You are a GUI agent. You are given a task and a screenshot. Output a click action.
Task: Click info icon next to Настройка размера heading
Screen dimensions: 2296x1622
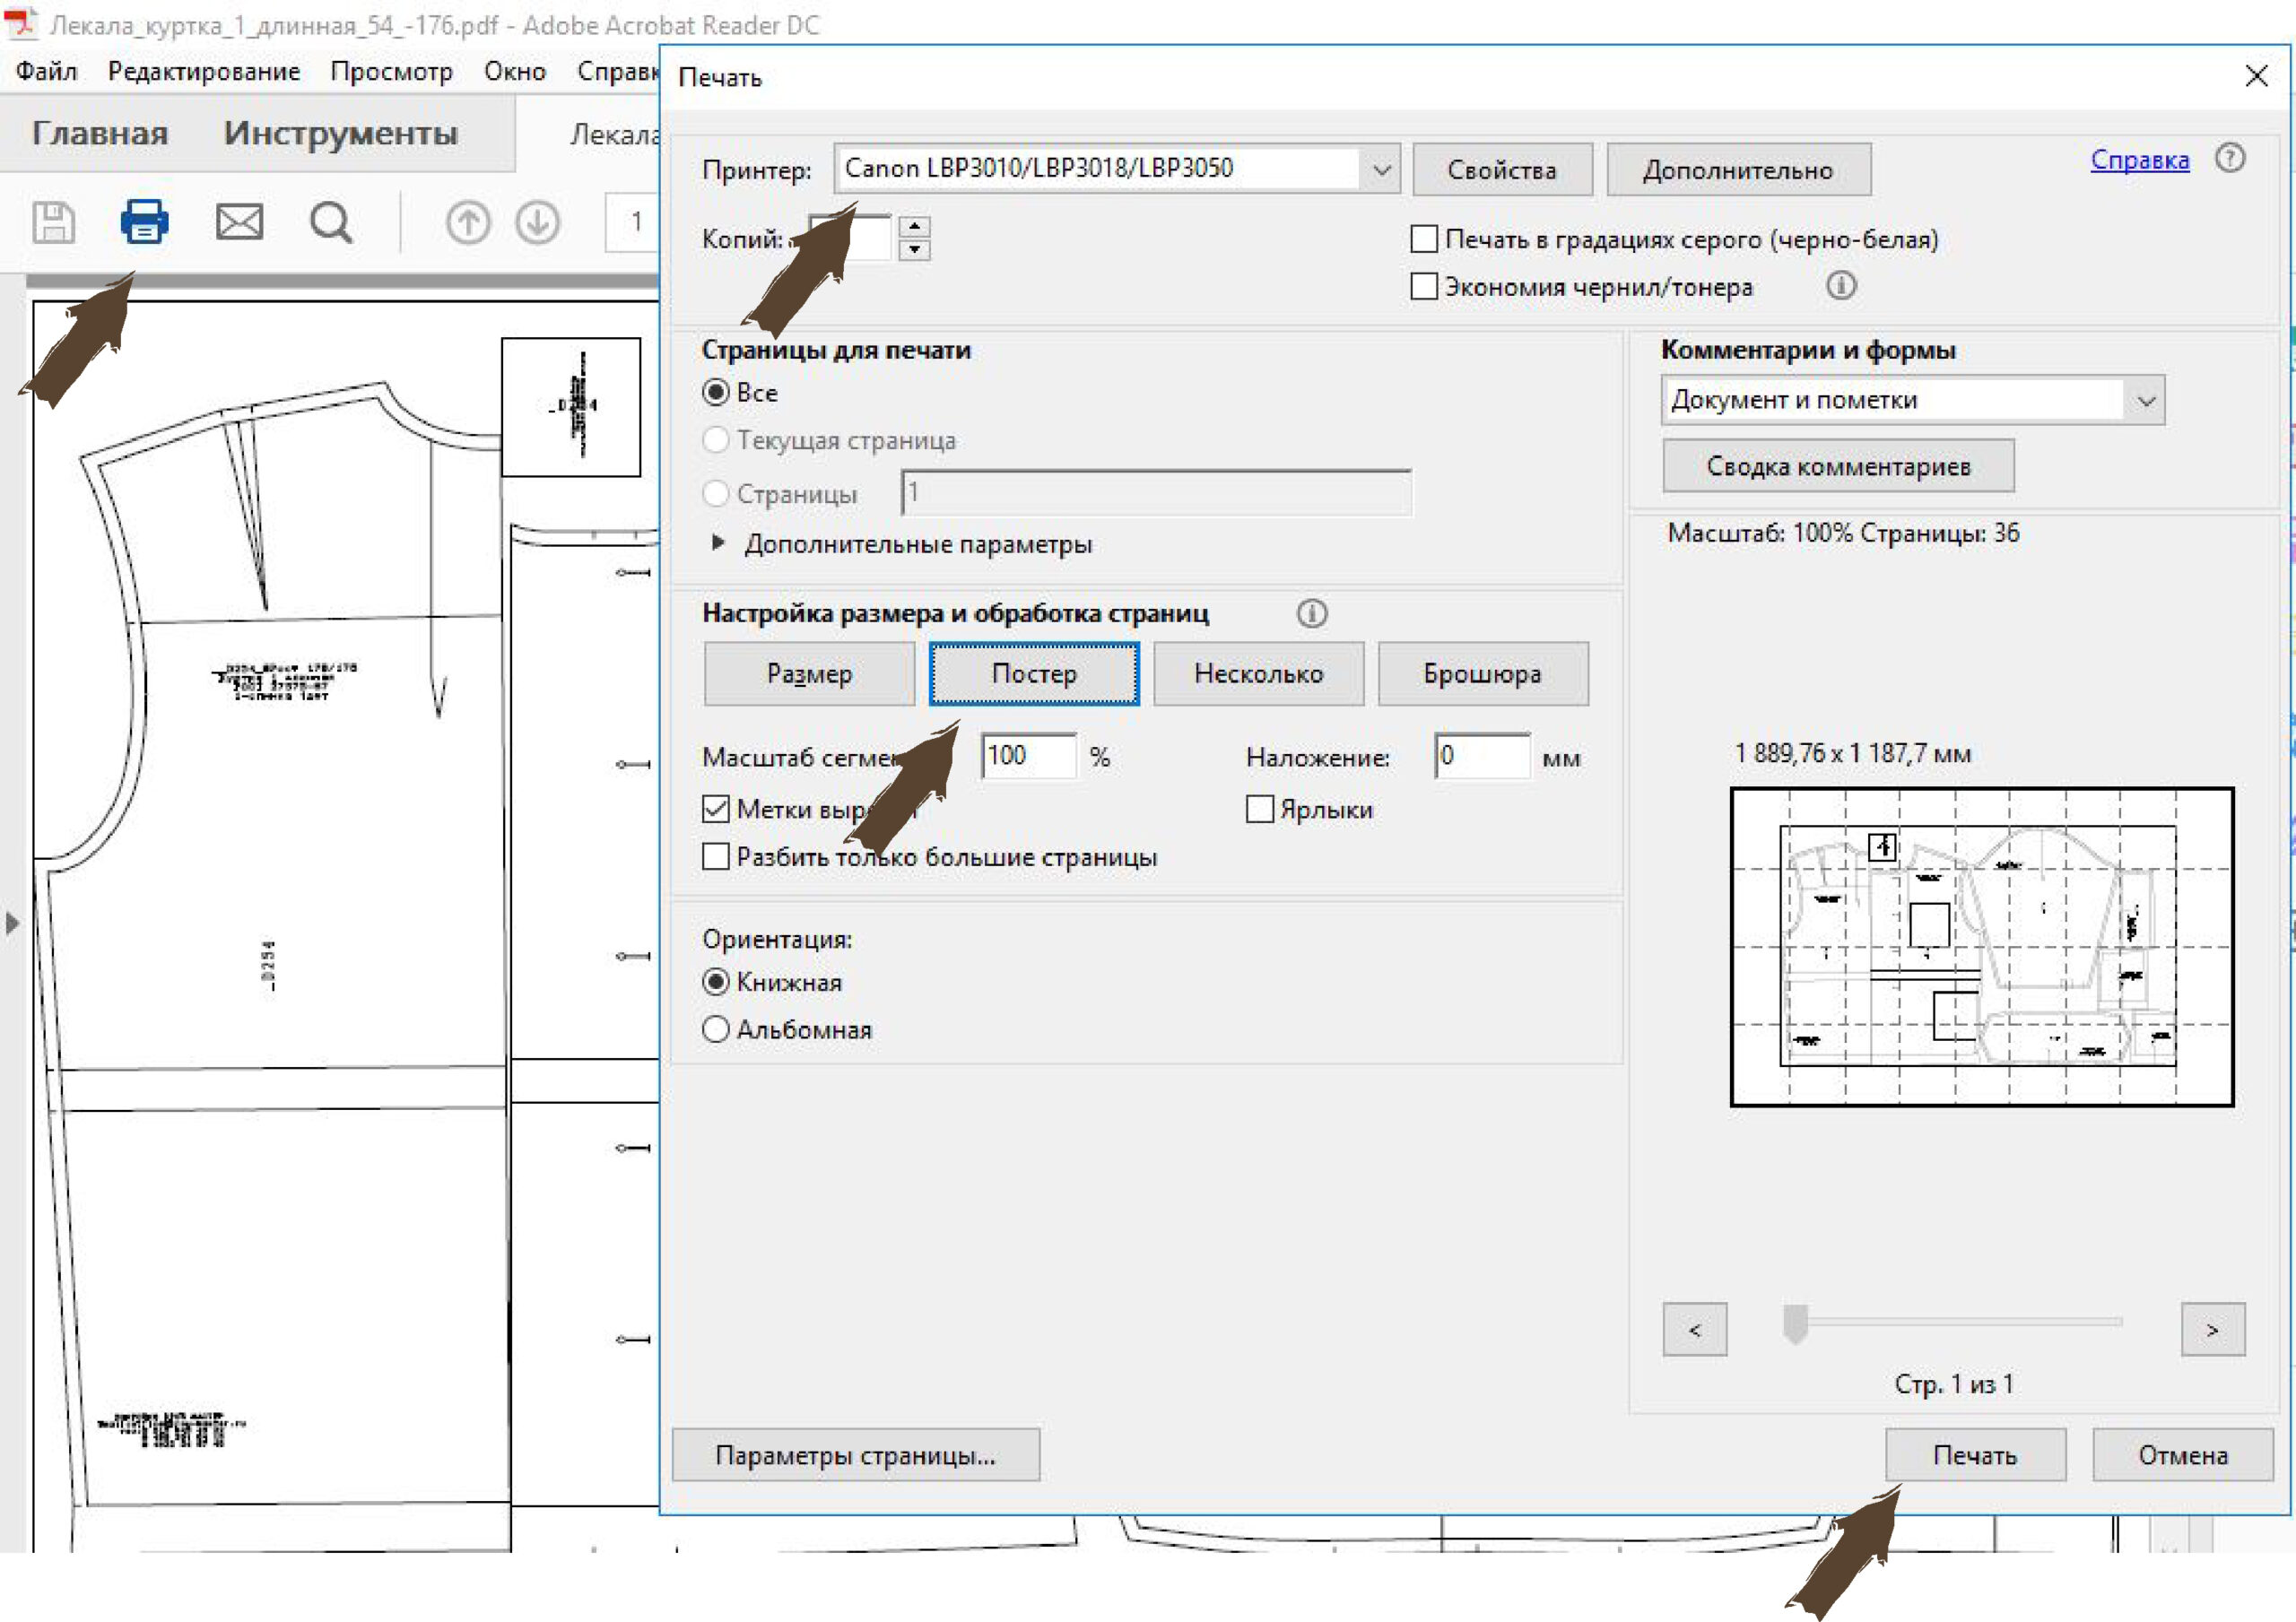[x=1312, y=613]
